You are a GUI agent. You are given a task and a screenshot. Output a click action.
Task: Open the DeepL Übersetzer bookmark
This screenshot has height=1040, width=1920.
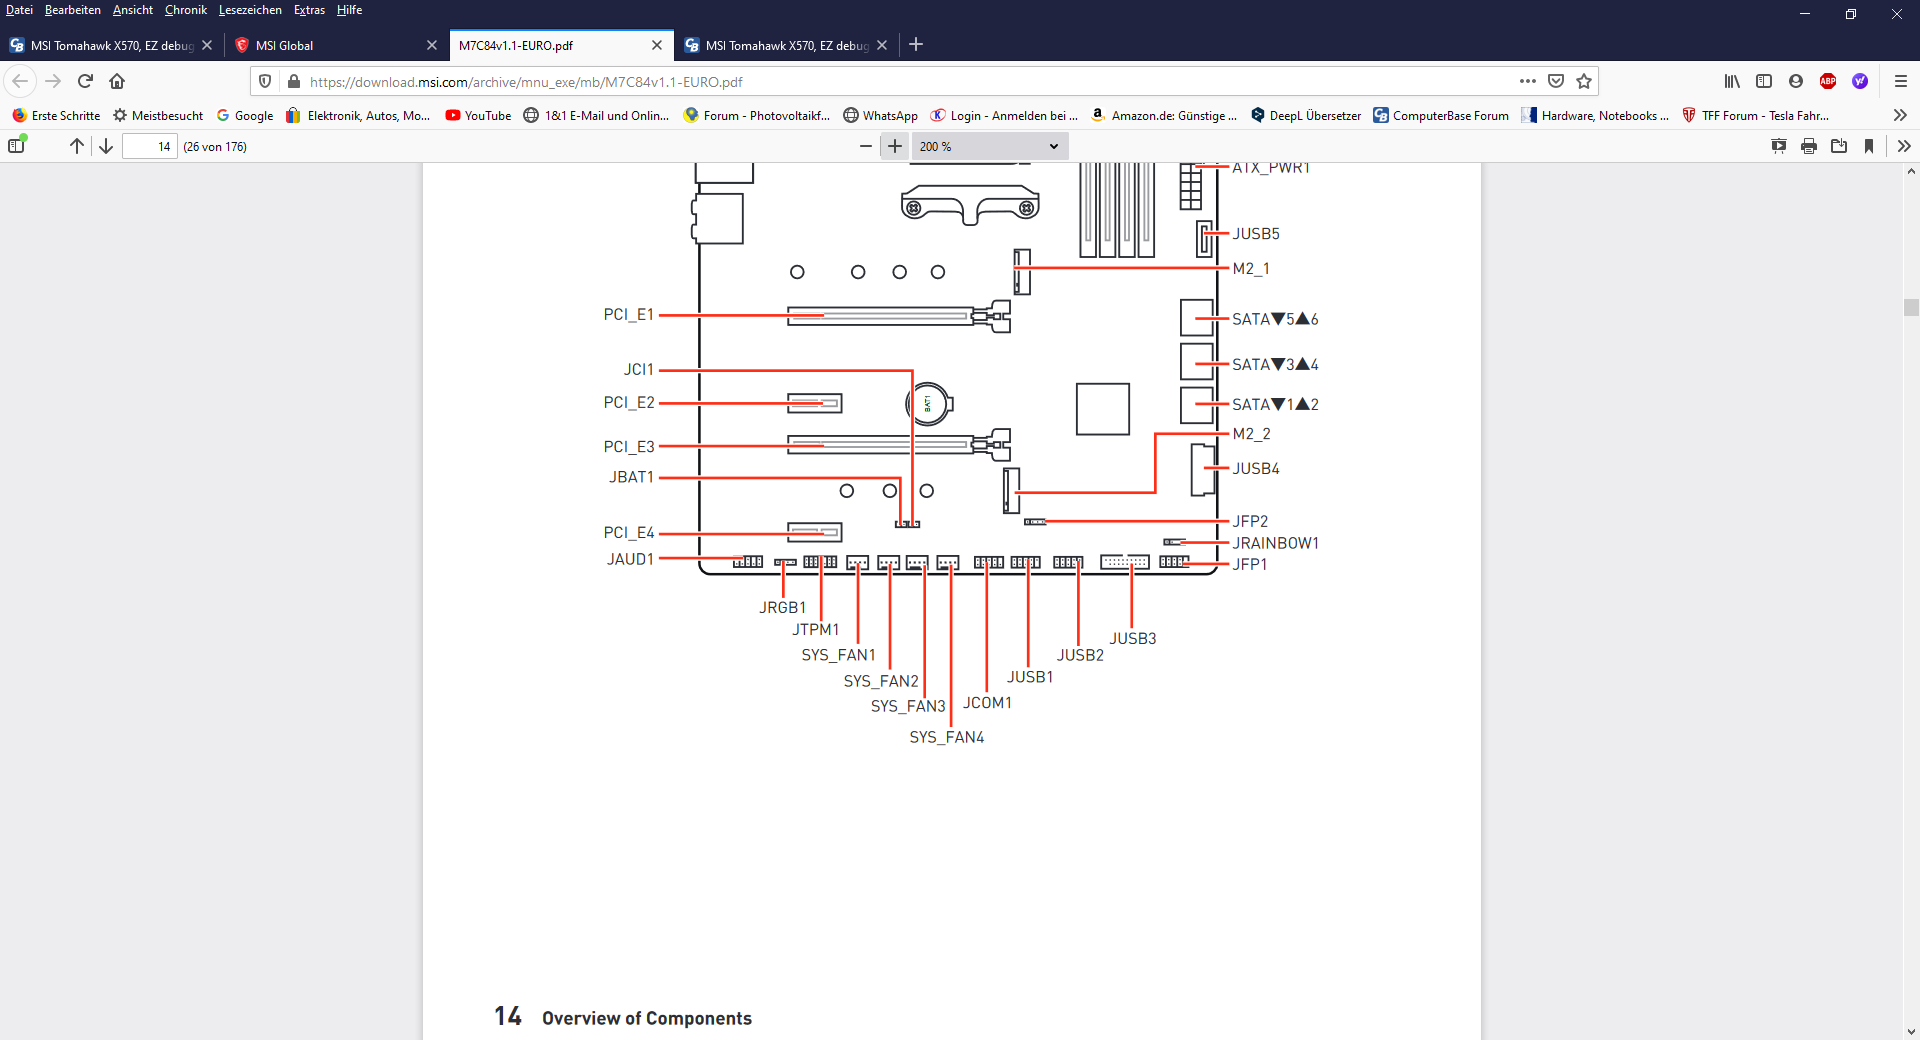click(x=1306, y=115)
